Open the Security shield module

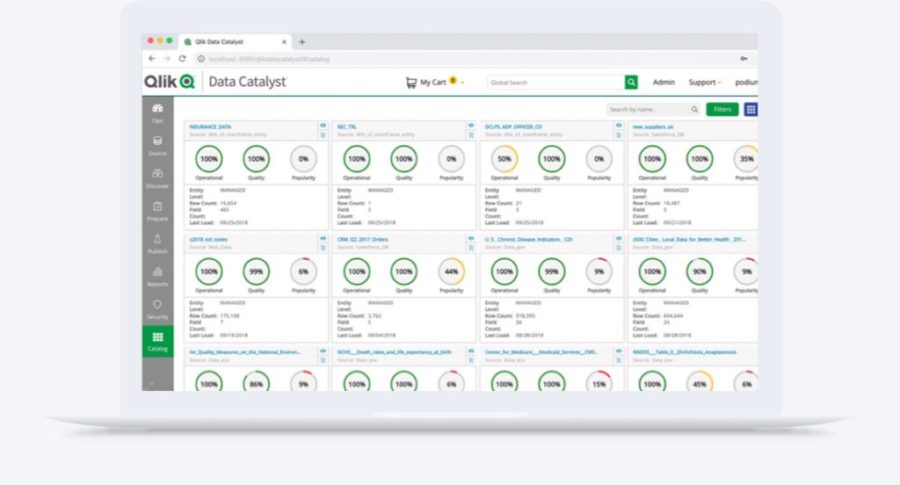(157, 309)
